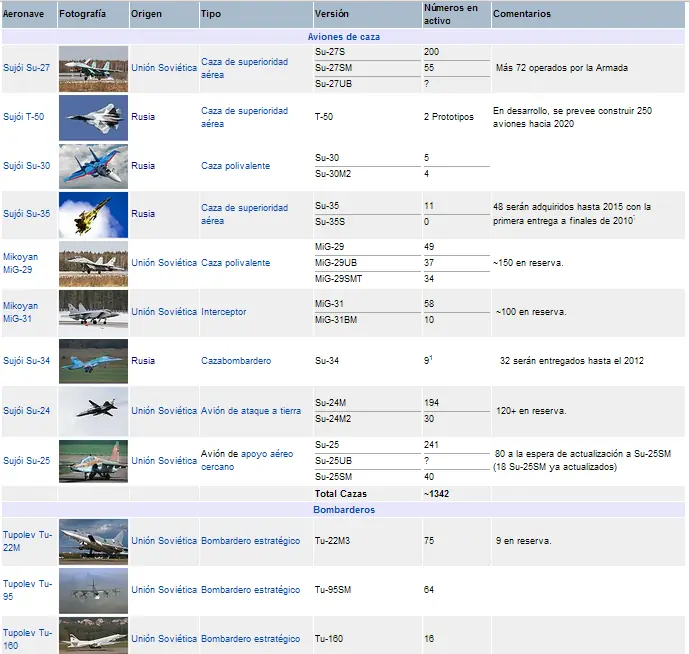The image size is (689, 654).
Task: Follow the Aviones de caza section link
Action: pos(344,37)
